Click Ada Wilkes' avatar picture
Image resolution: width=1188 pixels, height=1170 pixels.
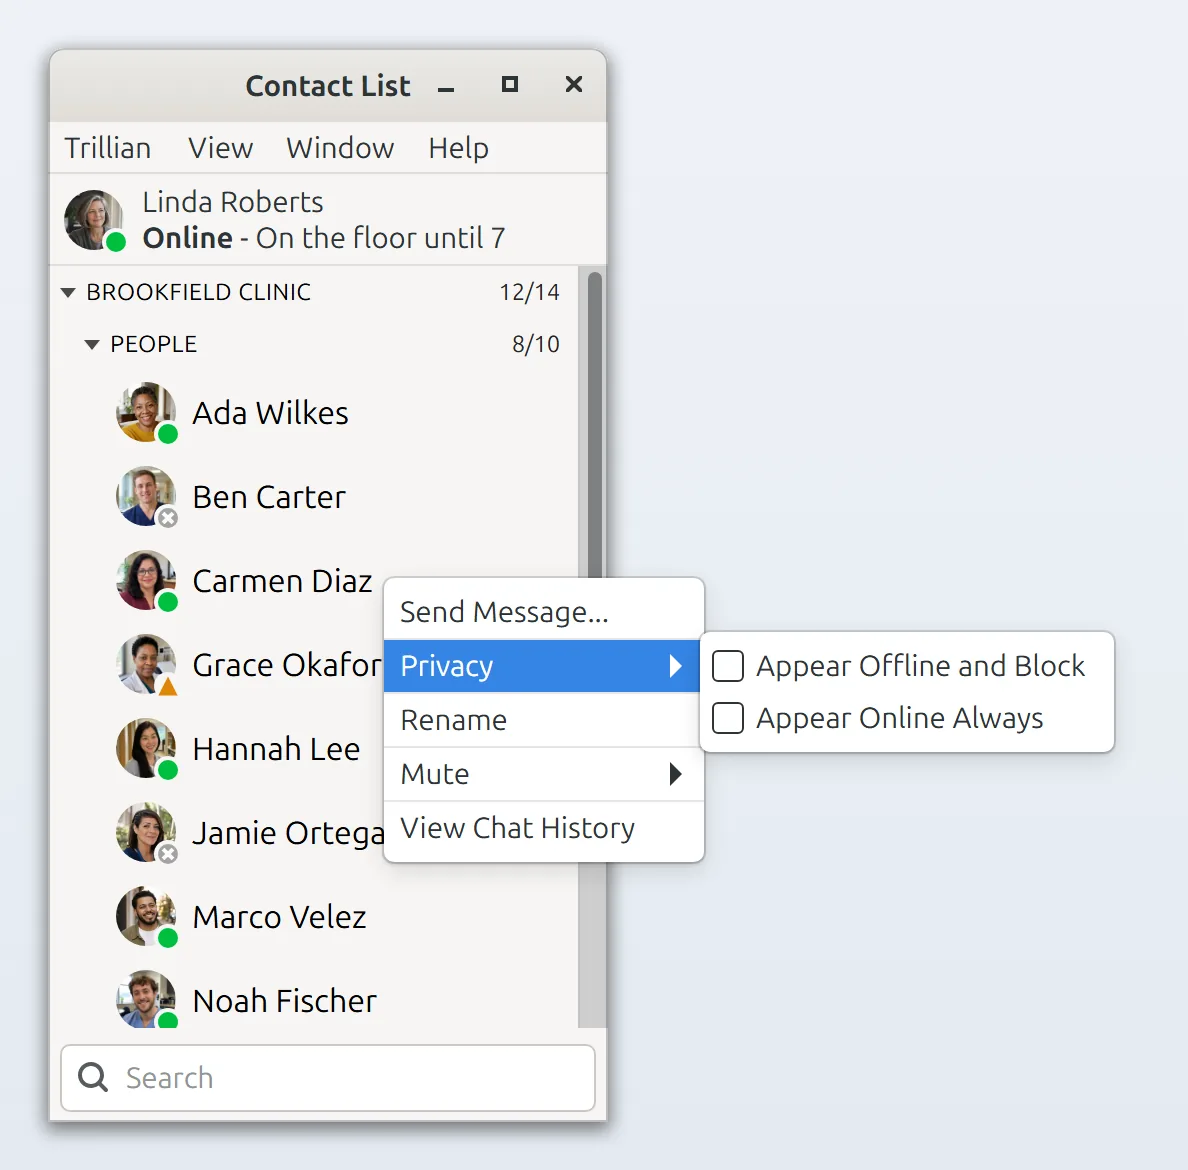(x=146, y=411)
